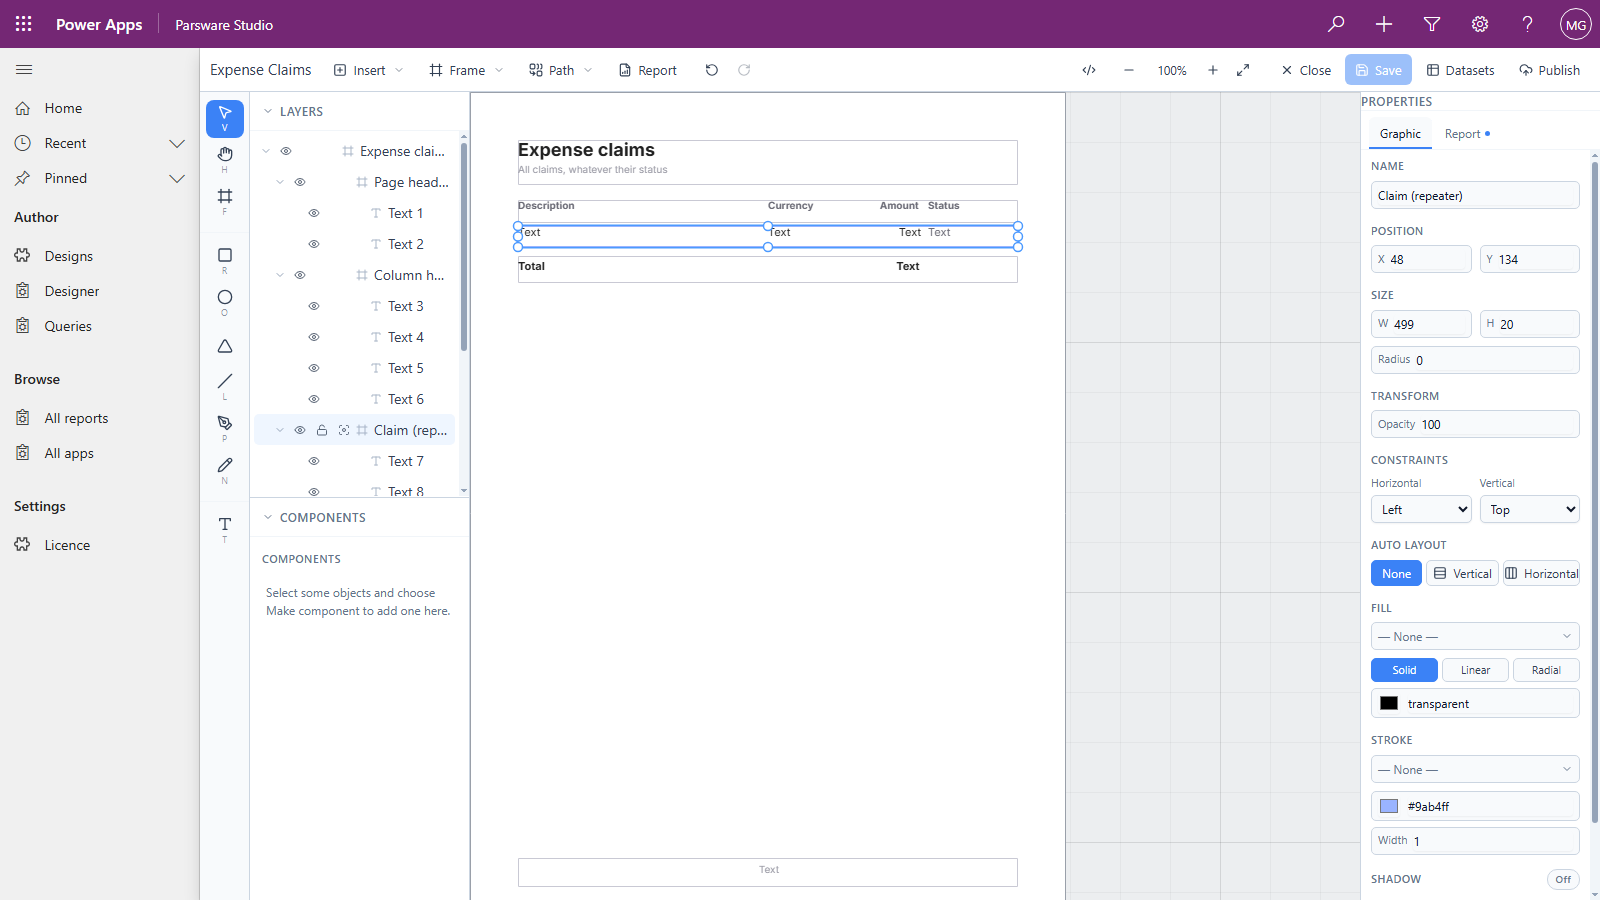Screen dimensions: 1600x900
Task: Switch to the Report properties tab
Action: pos(1467,134)
